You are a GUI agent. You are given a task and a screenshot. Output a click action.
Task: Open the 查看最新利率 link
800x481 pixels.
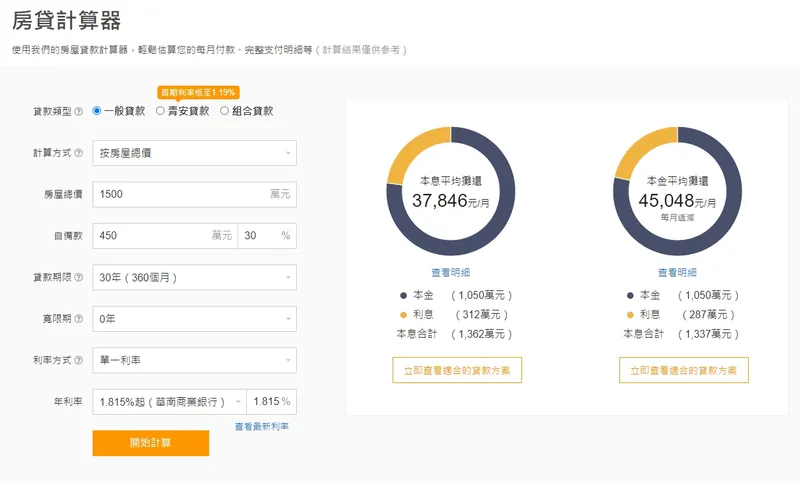tap(262, 427)
